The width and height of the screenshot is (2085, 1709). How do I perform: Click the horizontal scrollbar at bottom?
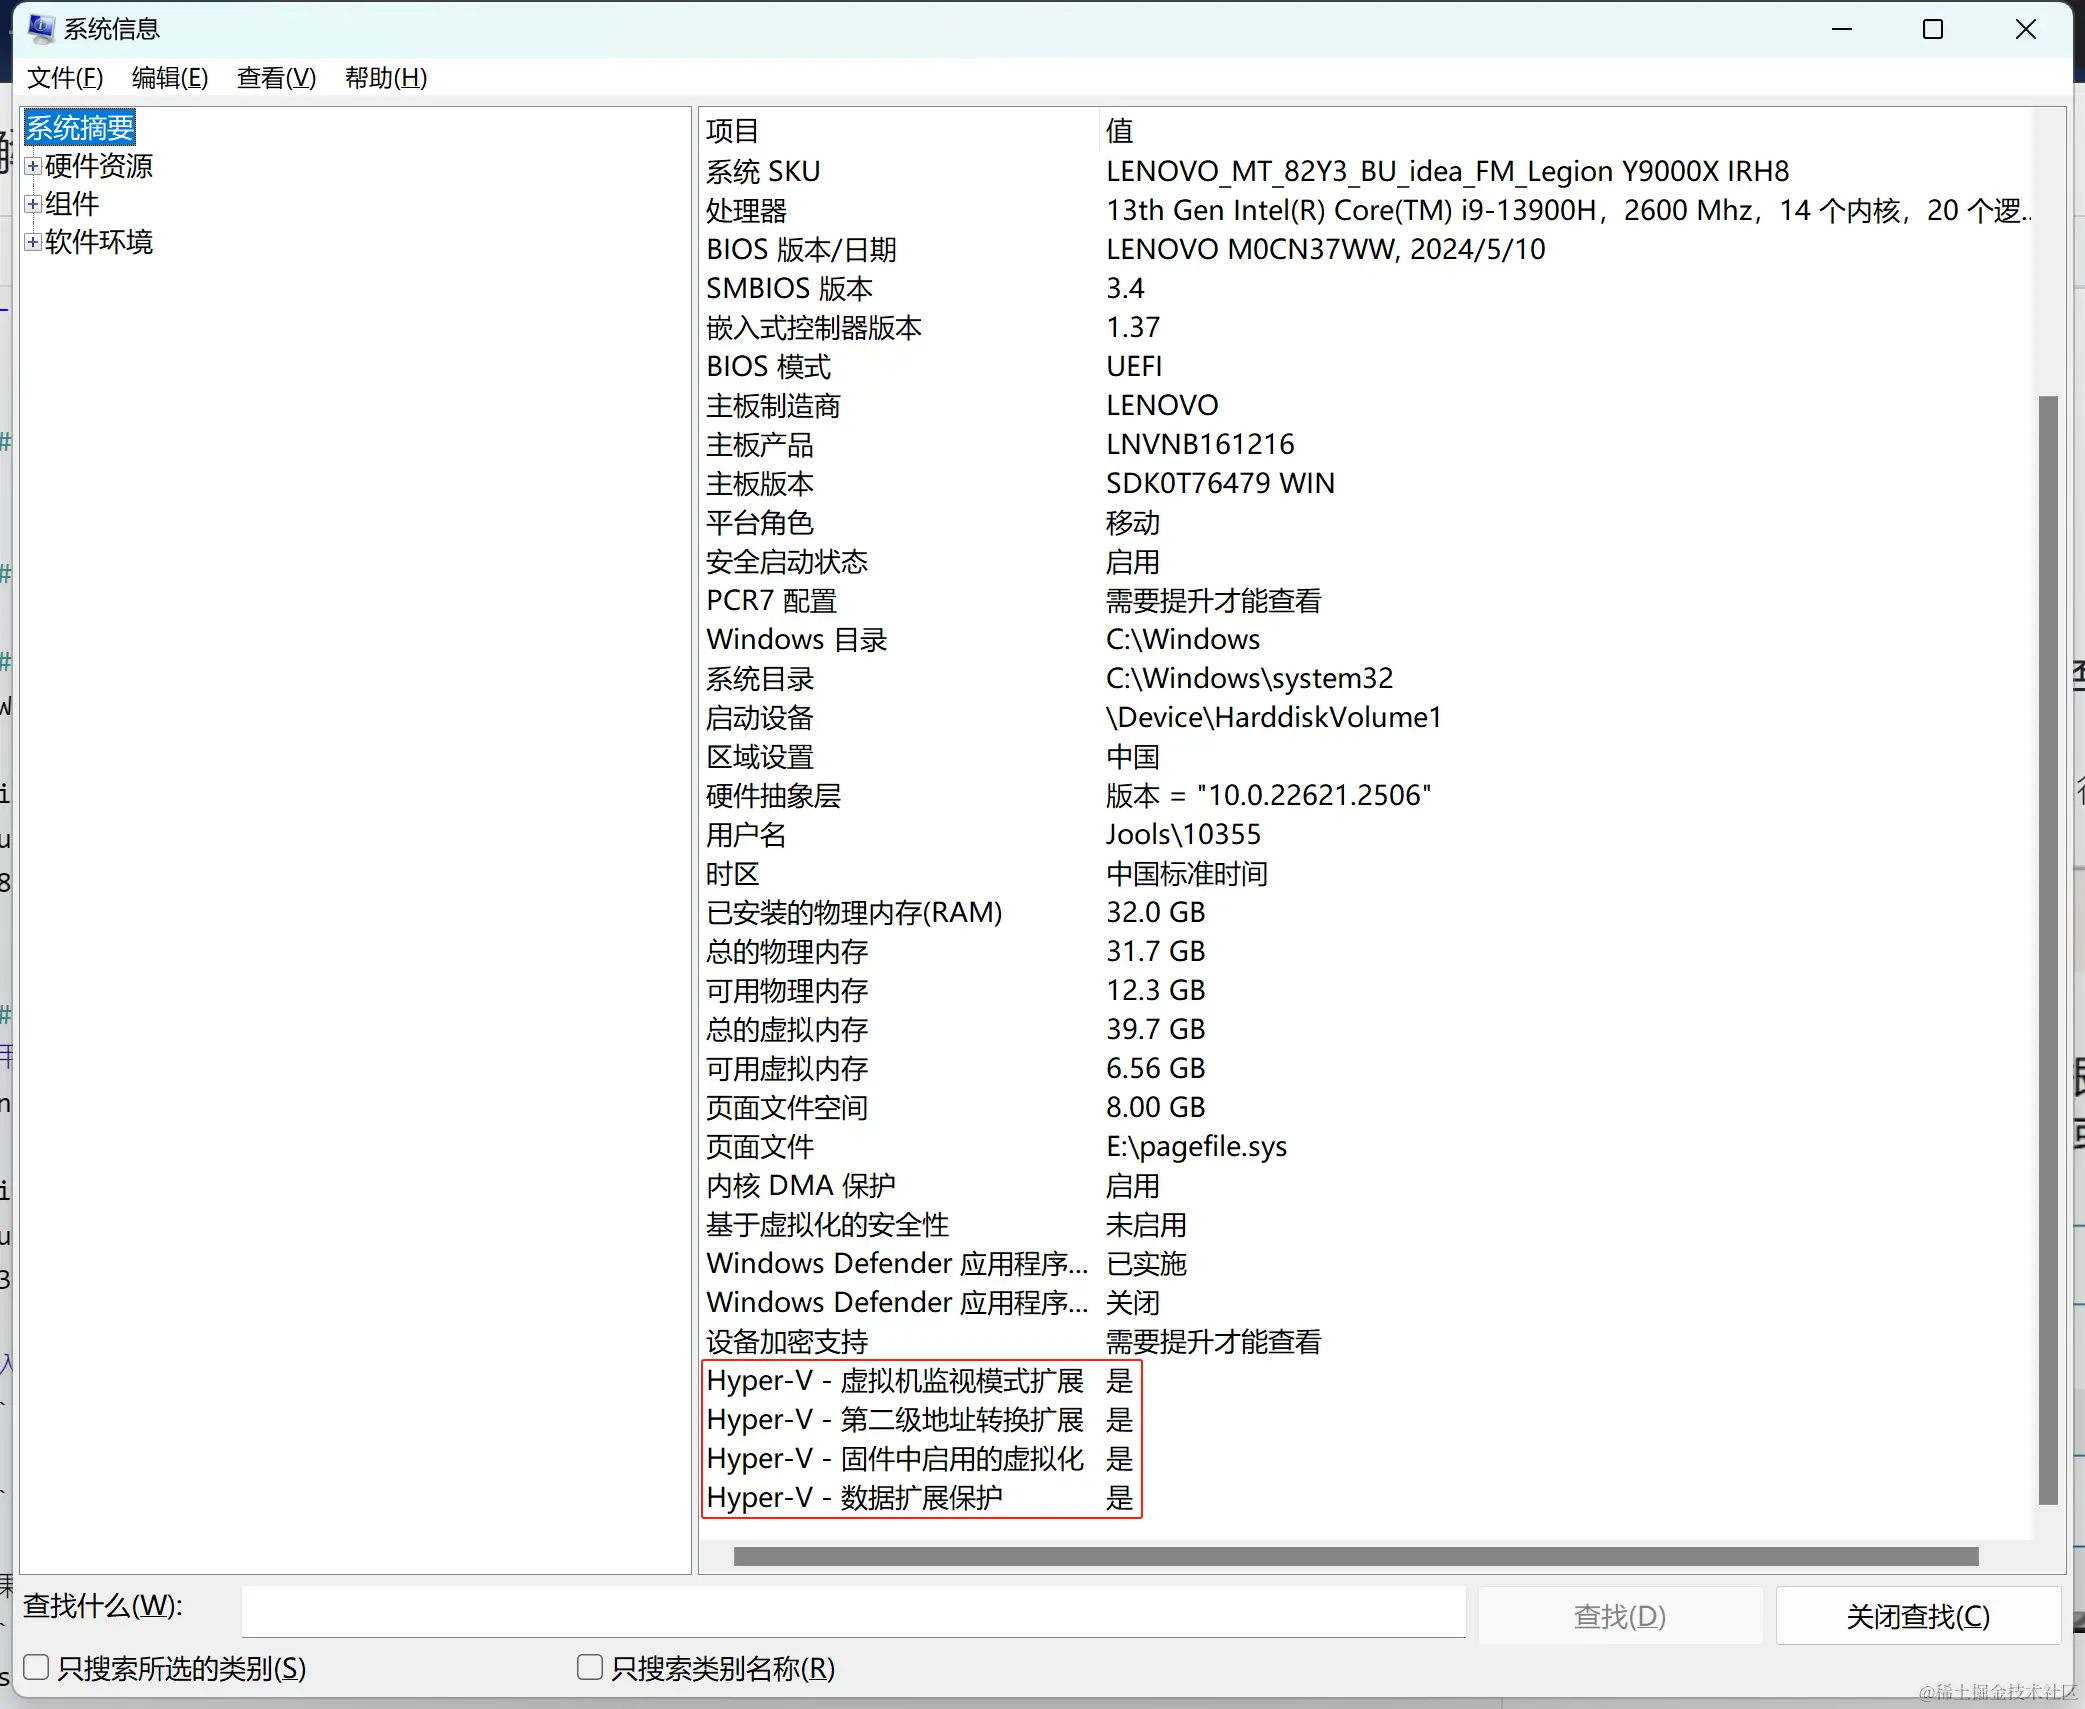click(1355, 1557)
